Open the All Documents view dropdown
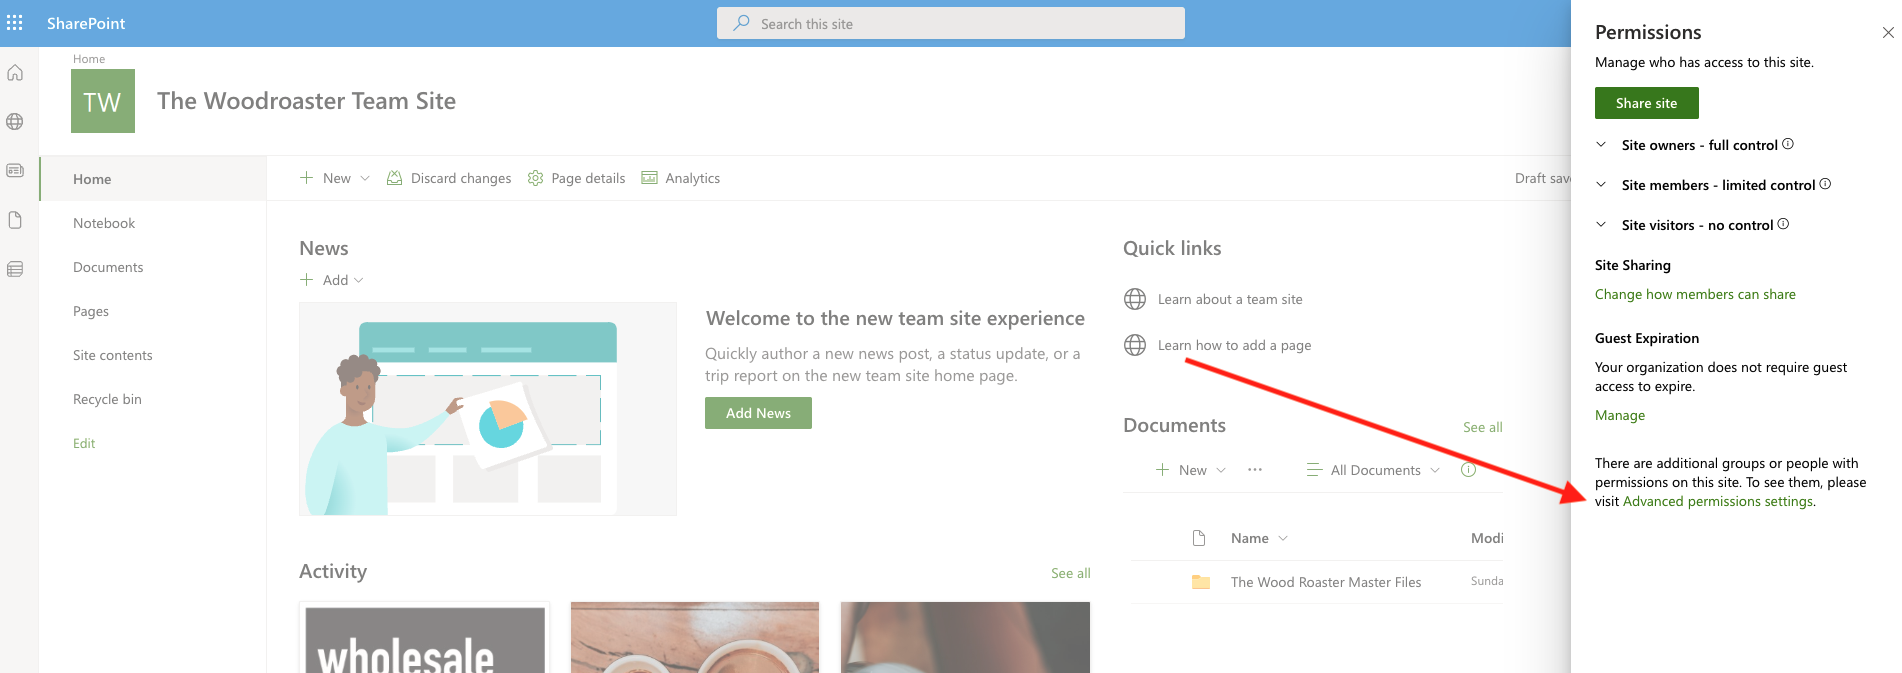 point(1374,470)
